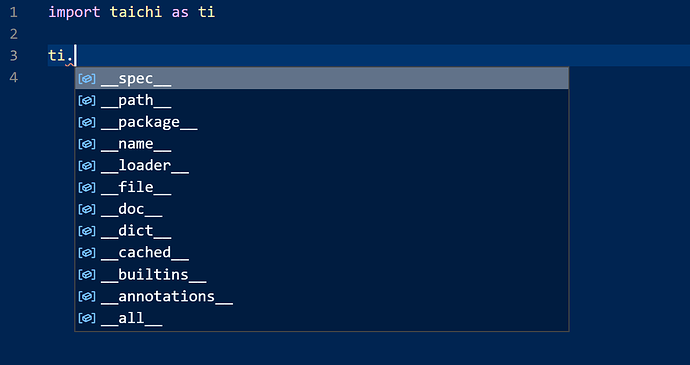Place cursor on the import taichi line
Viewport: 690px width, 365px height.
[132, 12]
